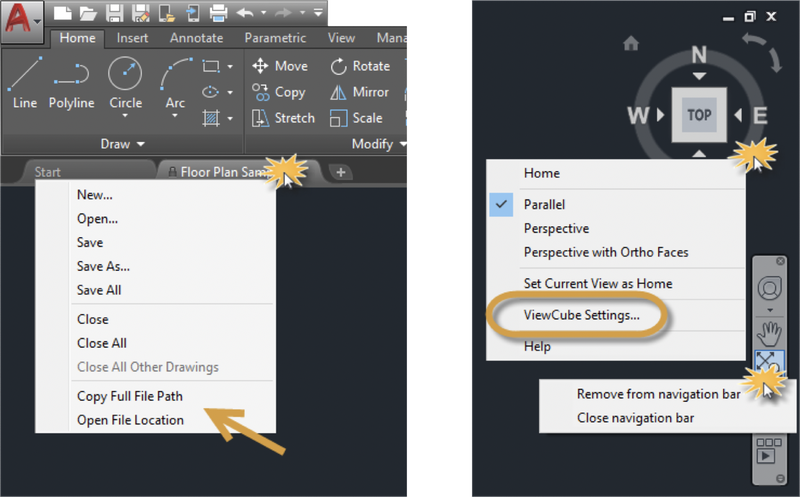Viewport: 800px width, 497px height.
Task: Click the Save As disk-with-pencil icon
Action: click(x=140, y=13)
